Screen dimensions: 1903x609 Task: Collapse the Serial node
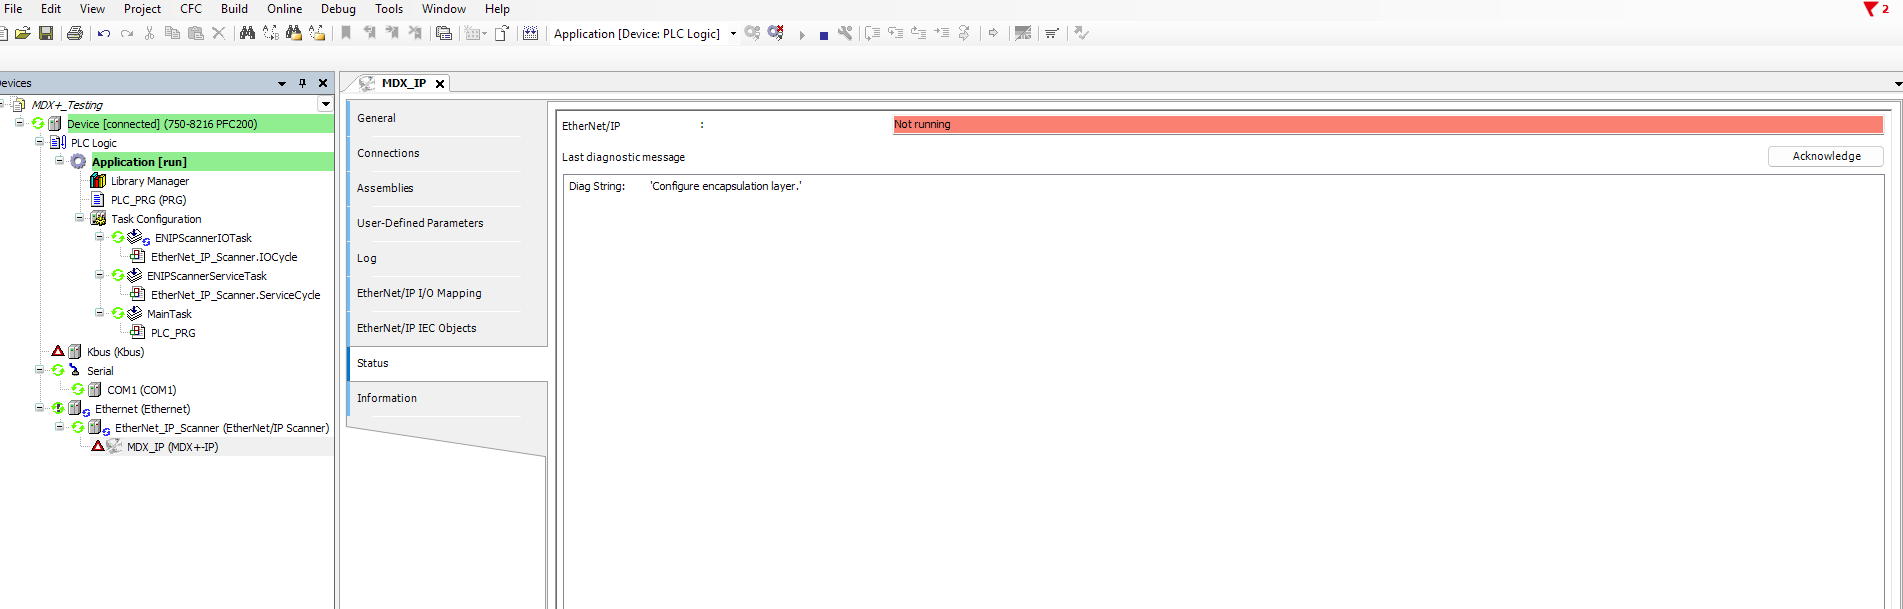39,370
